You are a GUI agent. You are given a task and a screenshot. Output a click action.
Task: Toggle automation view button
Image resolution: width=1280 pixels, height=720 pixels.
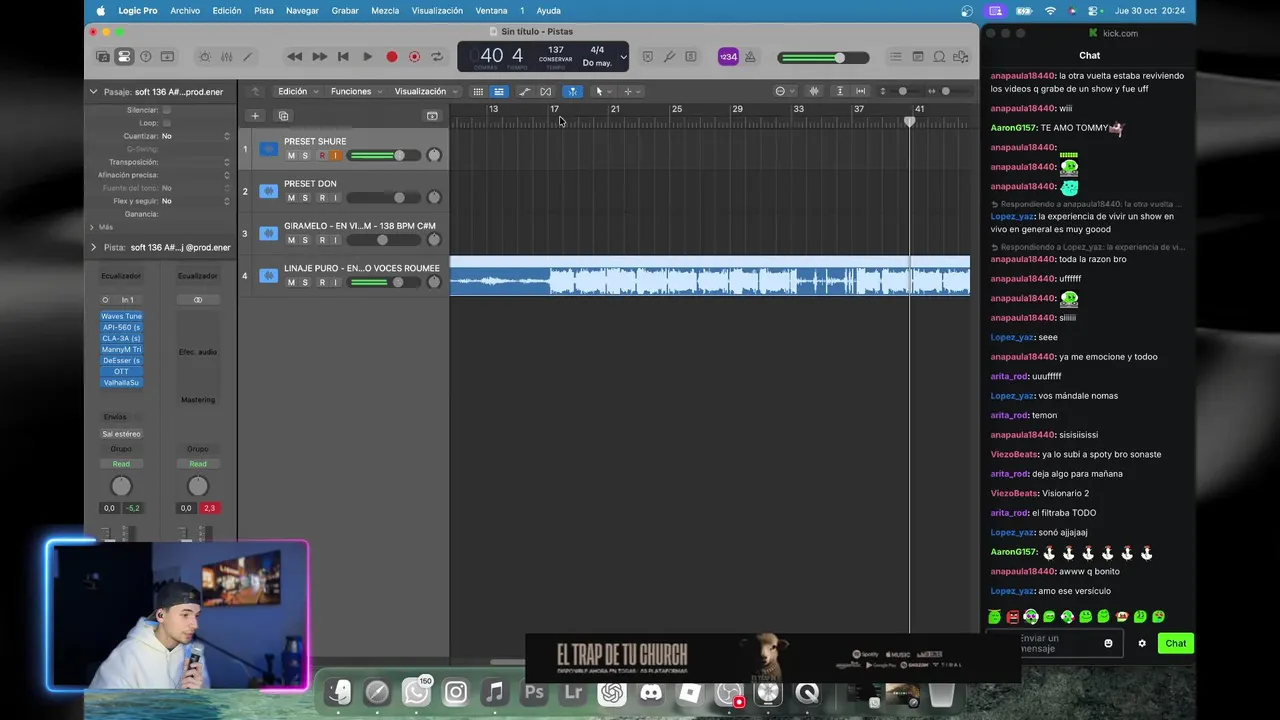point(524,91)
